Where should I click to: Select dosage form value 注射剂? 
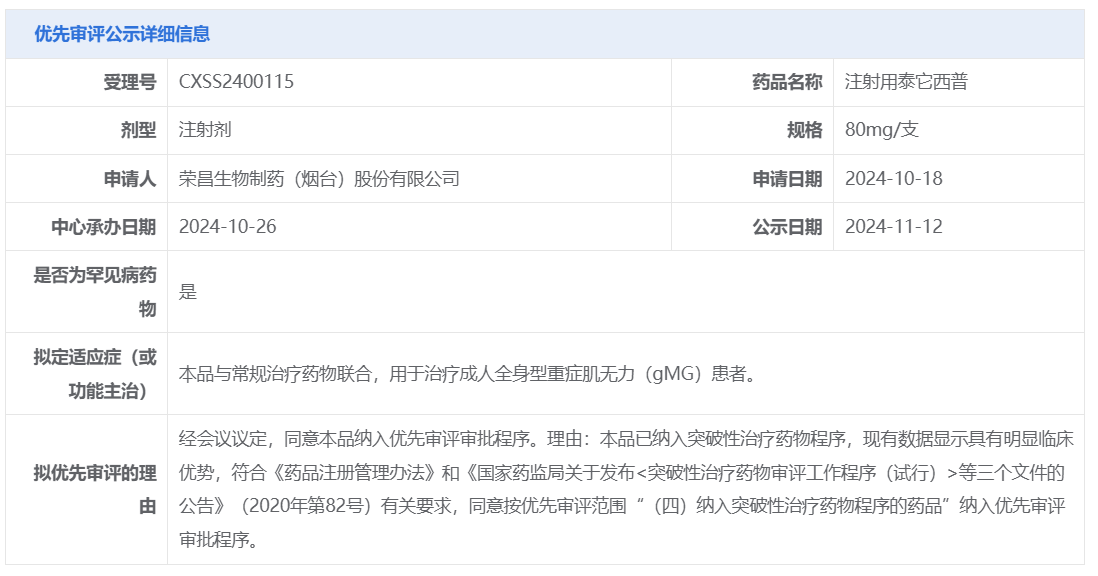(204, 129)
